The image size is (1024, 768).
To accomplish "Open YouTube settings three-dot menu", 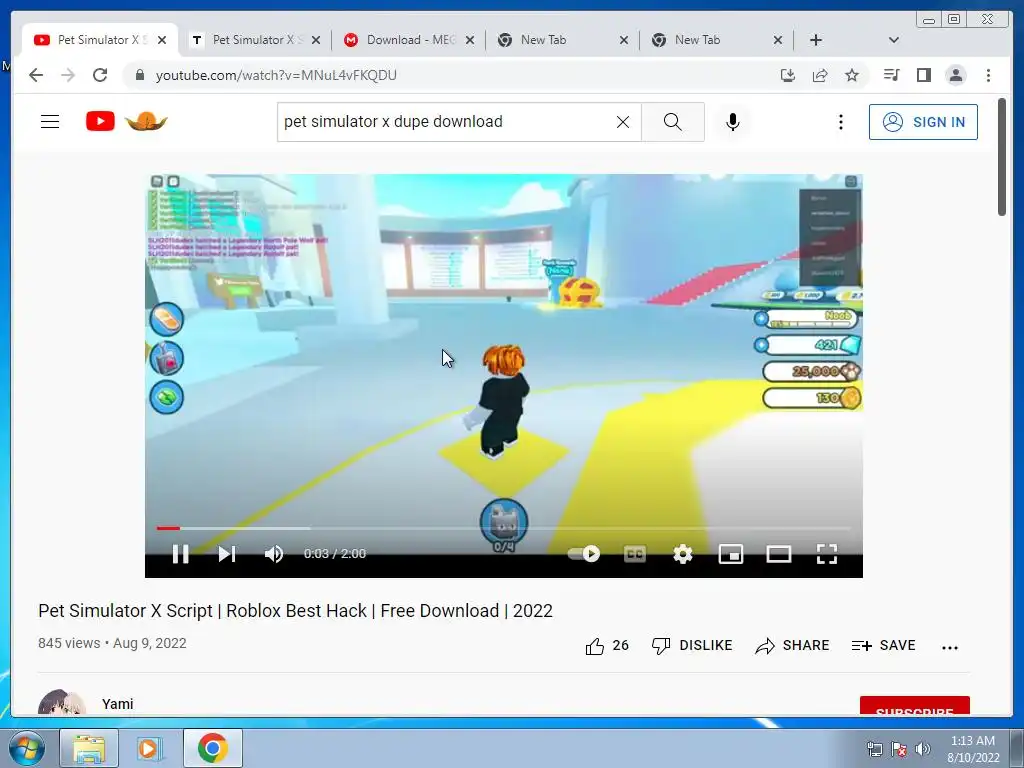I will (840, 122).
